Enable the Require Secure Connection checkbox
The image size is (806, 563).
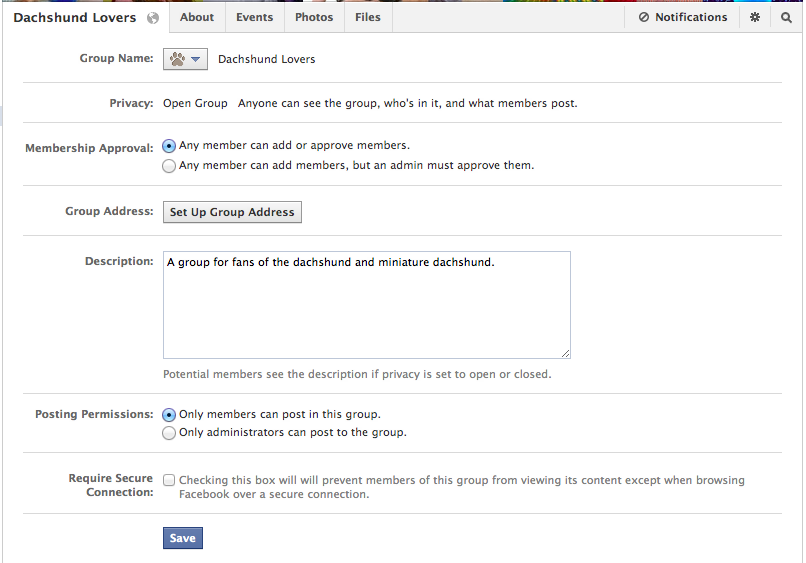pos(169,480)
